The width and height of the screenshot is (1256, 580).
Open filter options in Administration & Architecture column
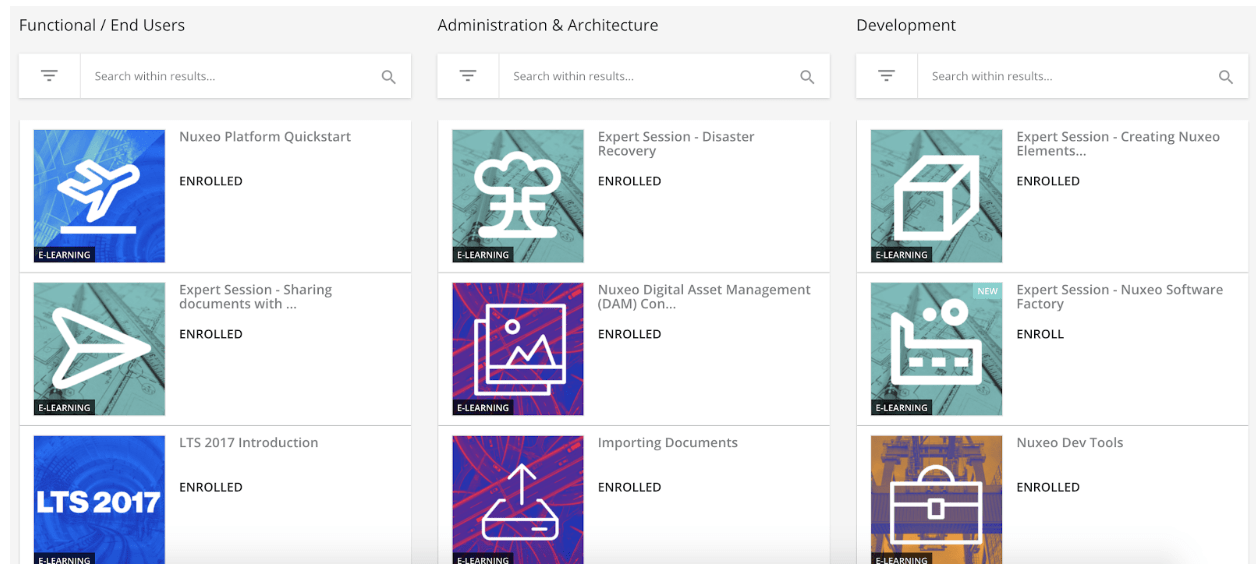coord(468,76)
